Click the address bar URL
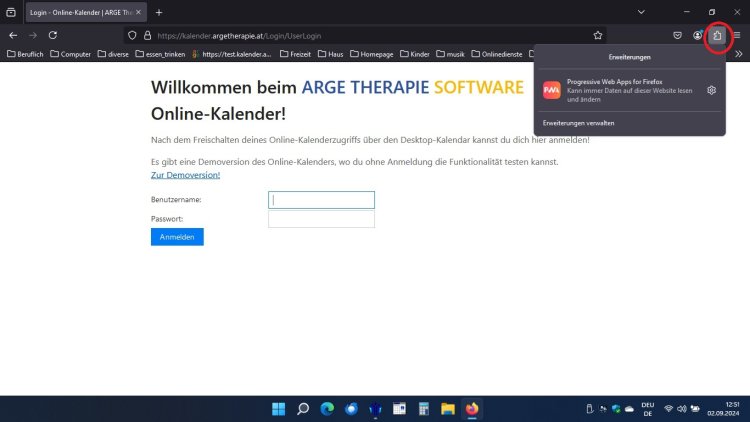Viewport: 750px width, 422px height. pos(239,36)
